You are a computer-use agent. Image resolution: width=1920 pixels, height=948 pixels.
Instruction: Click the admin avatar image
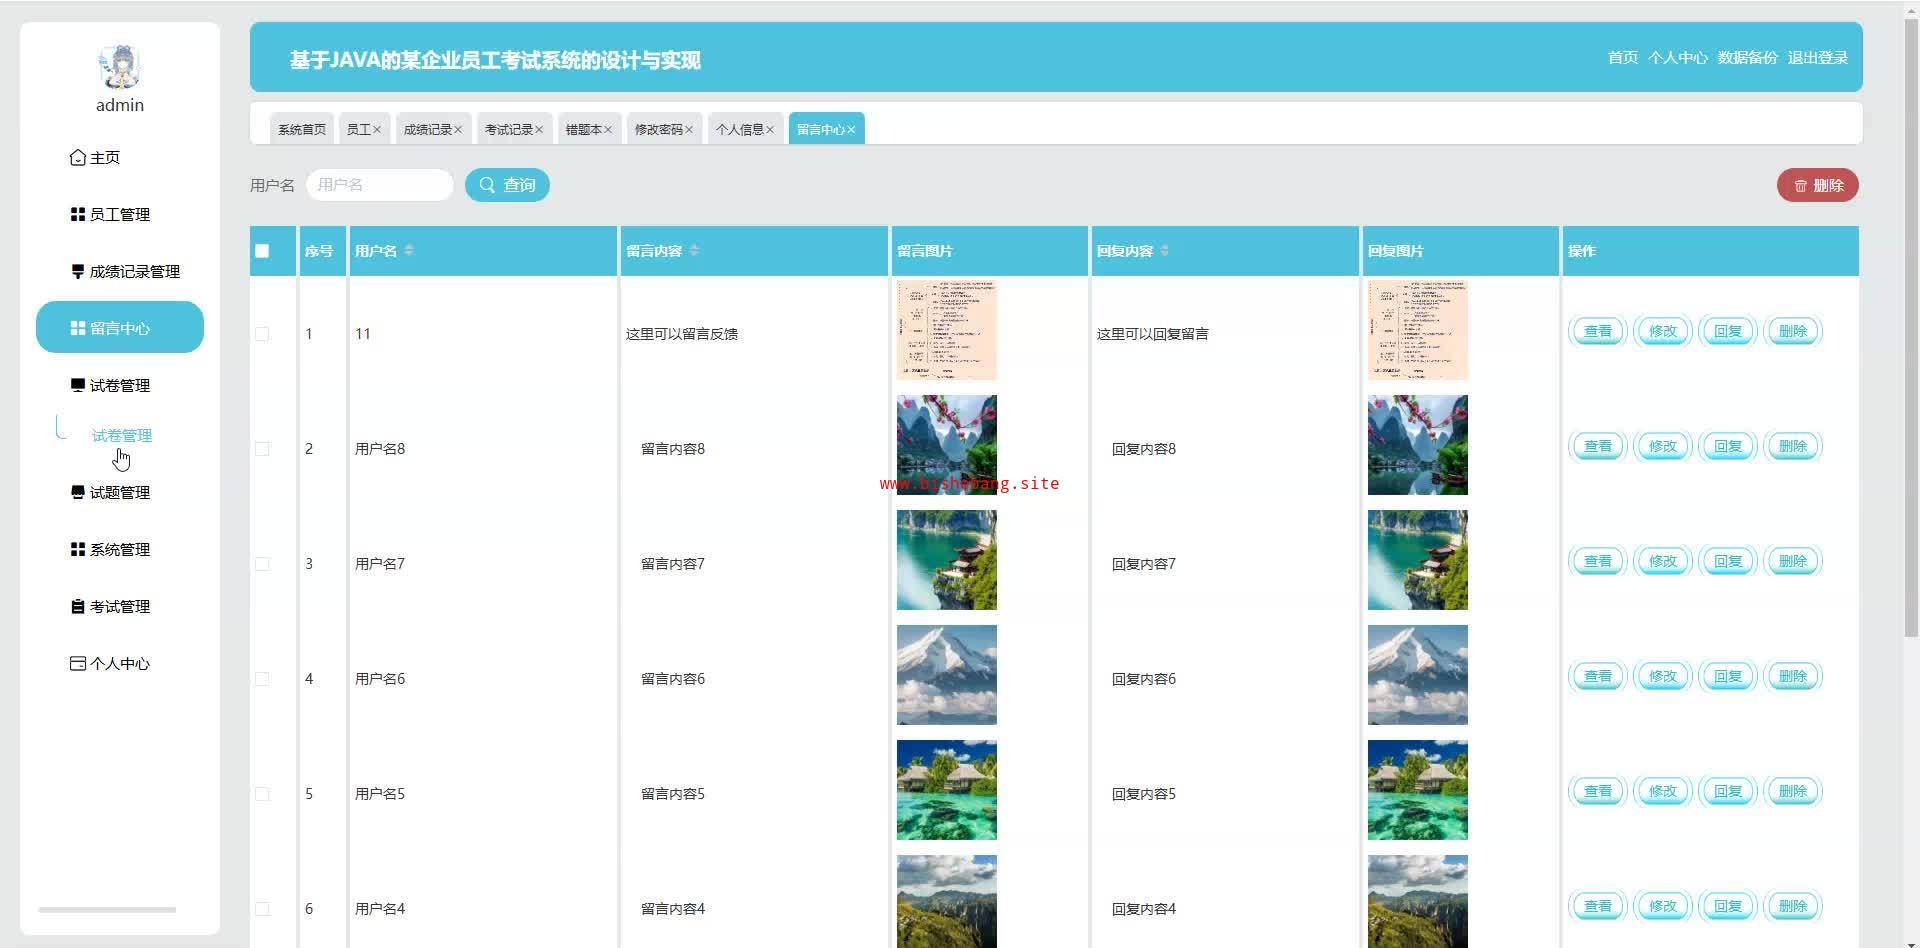click(x=120, y=67)
